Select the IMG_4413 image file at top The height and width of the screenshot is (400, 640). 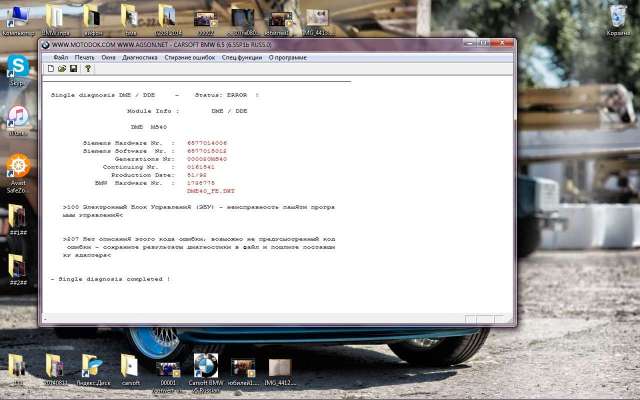[317, 22]
